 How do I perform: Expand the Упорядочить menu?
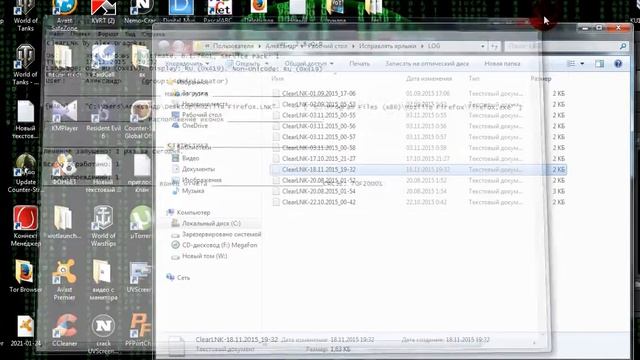pos(187,64)
